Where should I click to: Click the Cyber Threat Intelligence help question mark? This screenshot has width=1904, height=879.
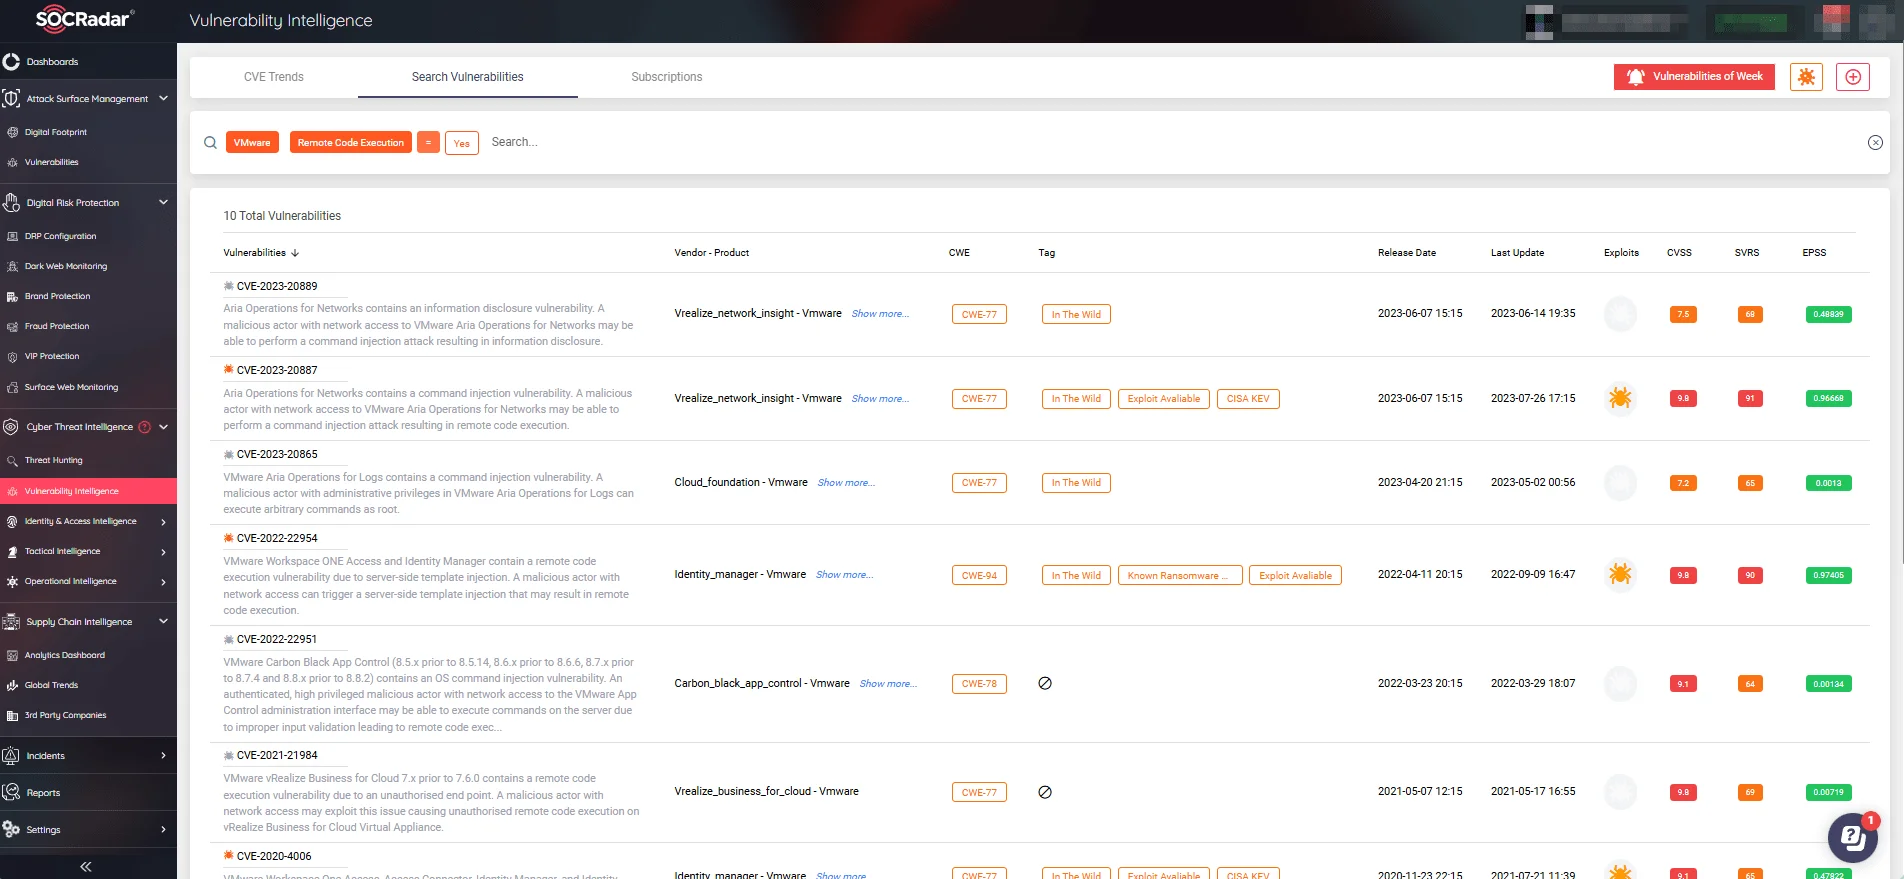coord(144,427)
